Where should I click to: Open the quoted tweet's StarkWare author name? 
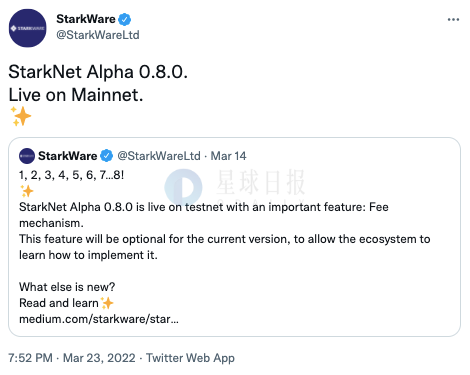pyautogui.click(x=67, y=156)
